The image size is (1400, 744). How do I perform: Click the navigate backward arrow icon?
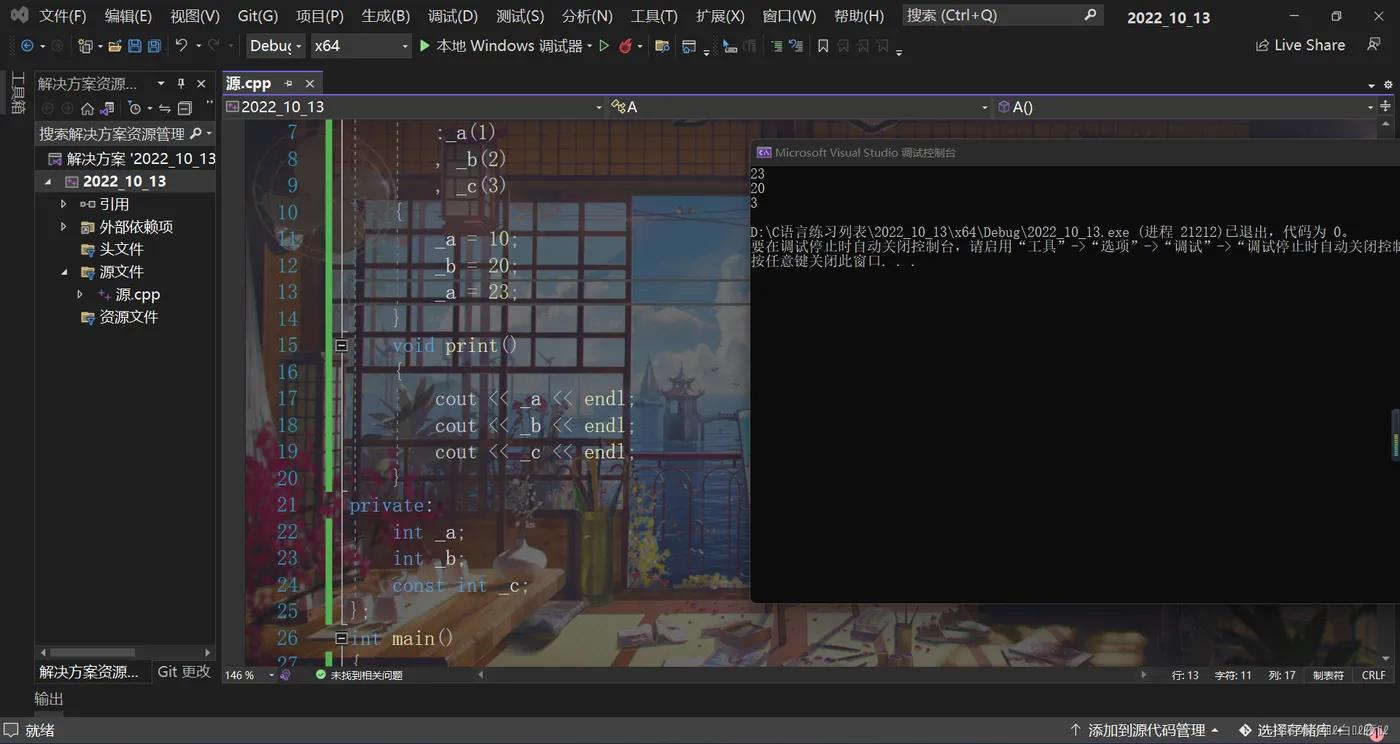[x=27, y=46]
